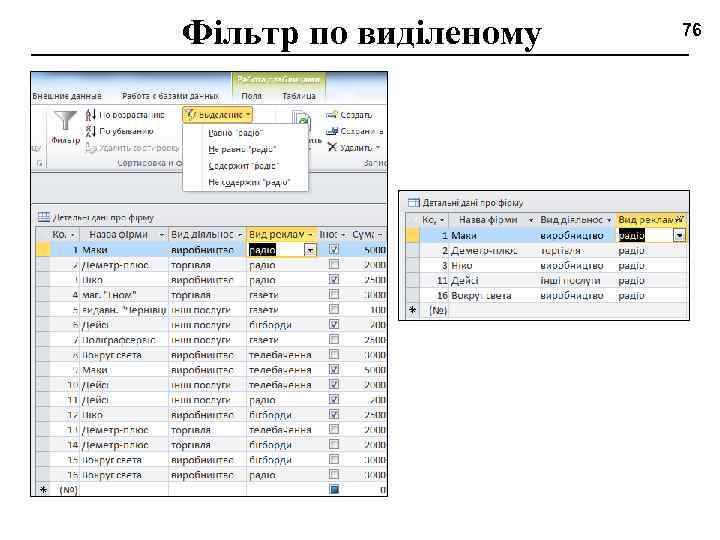Click the select-all corner of the full table
Screen dimensions: 720x540
click(43, 234)
